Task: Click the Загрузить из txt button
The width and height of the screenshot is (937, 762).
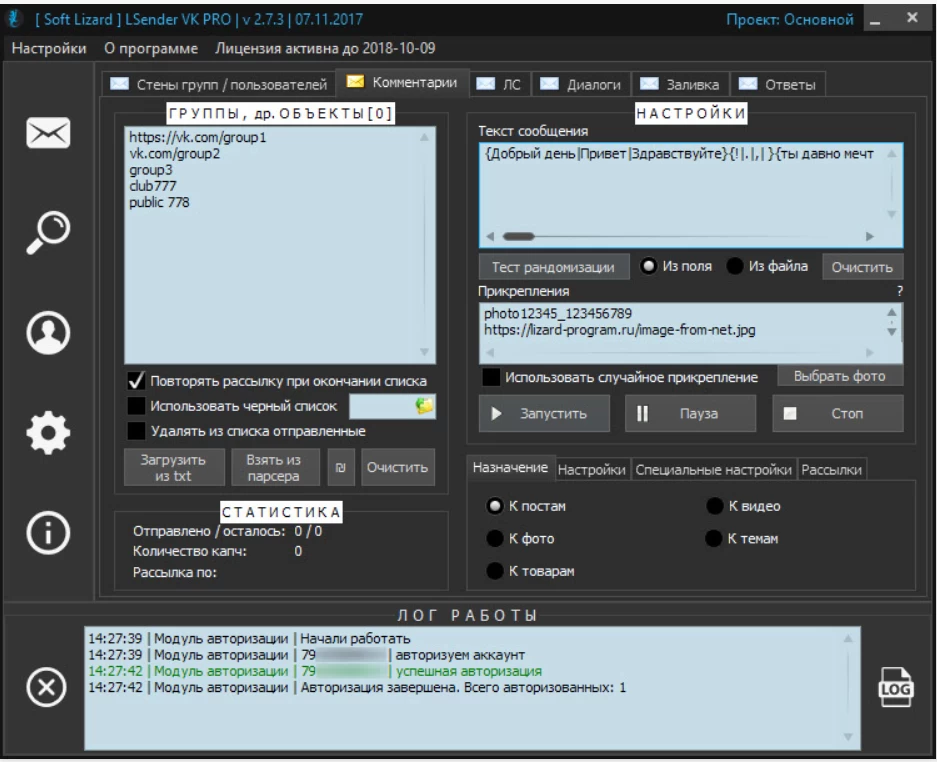Action: [x=174, y=467]
